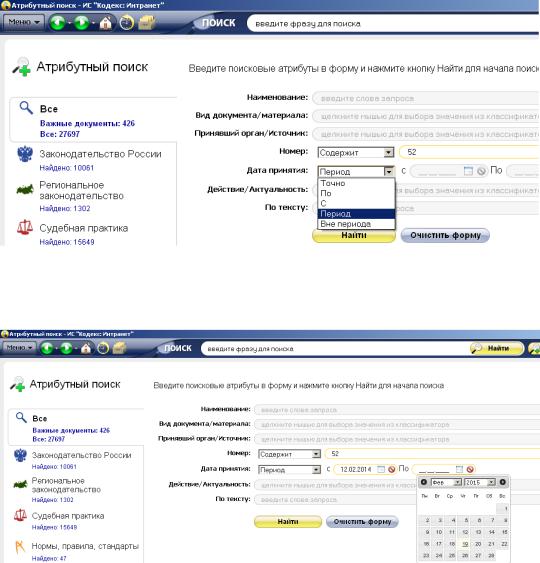Focus search phrase field in lower window

coord(334,349)
